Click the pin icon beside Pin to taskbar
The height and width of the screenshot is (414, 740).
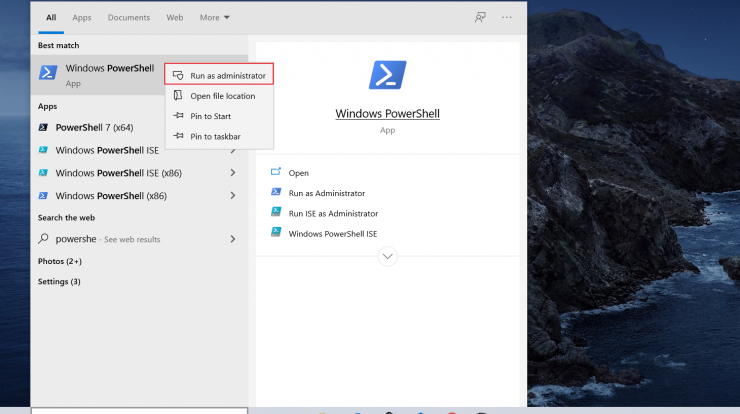click(178, 136)
